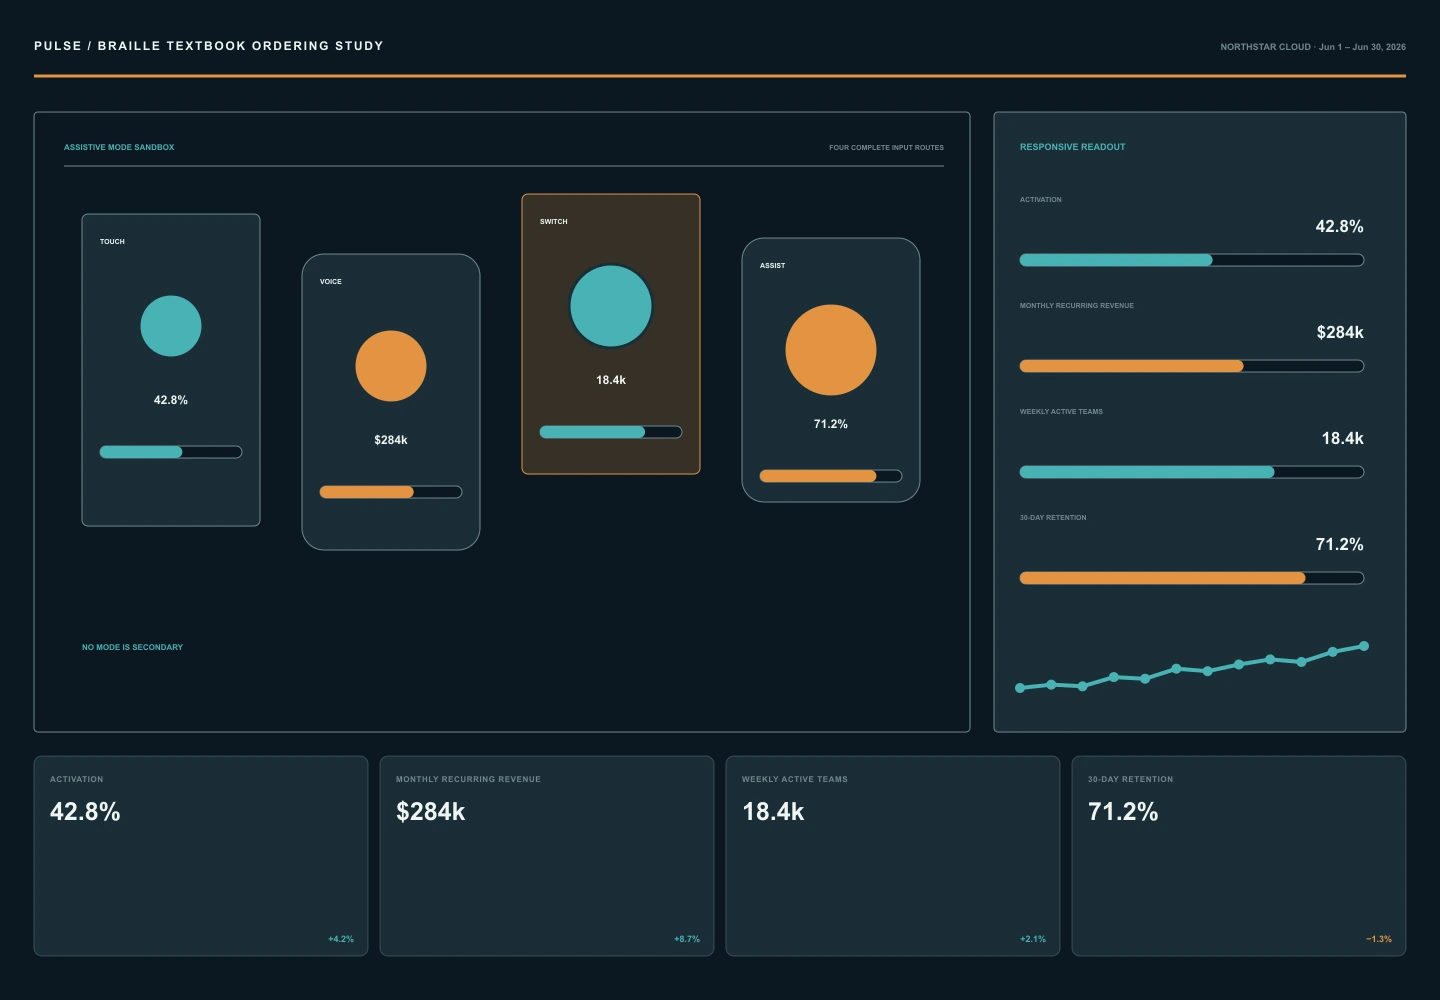This screenshot has width=1440, height=1000.
Task: Click the orange circle in VOICE card
Action: 391,366
